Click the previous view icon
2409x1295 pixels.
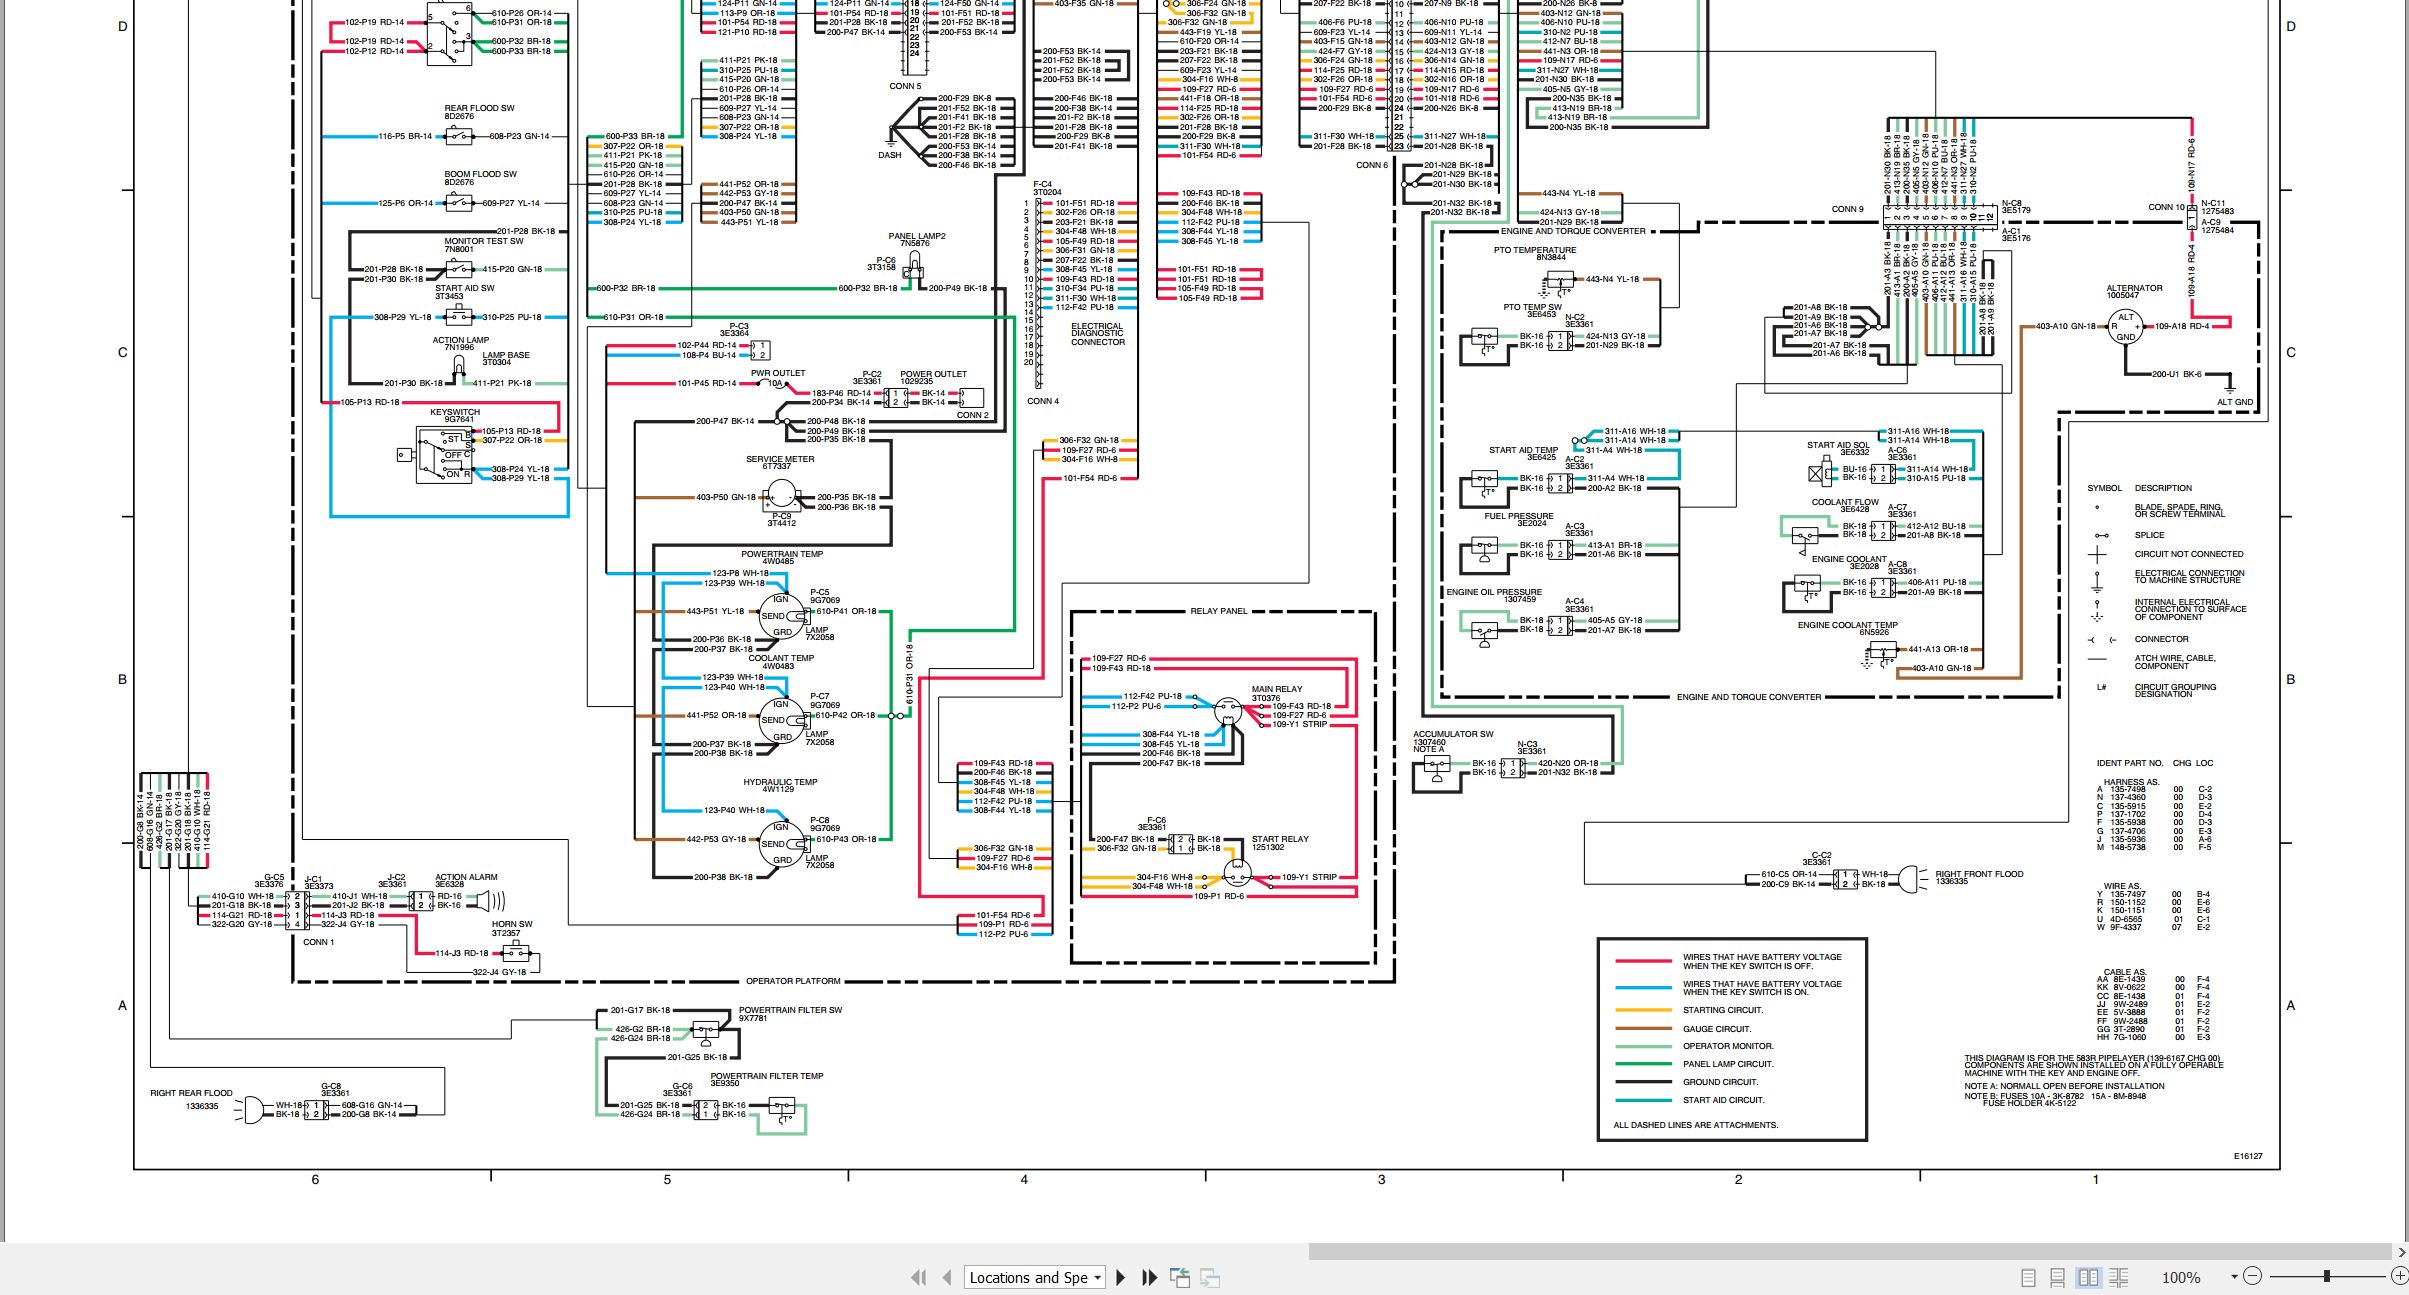click(1181, 1277)
